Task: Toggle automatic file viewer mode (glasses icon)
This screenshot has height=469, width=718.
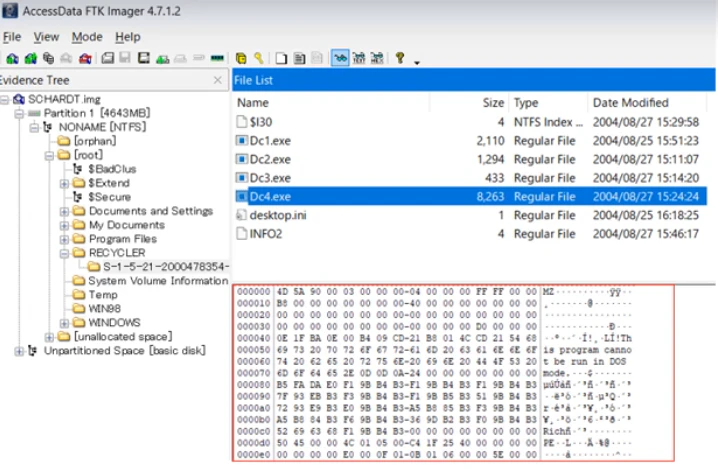Action: pyautogui.click(x=340, y=58)
